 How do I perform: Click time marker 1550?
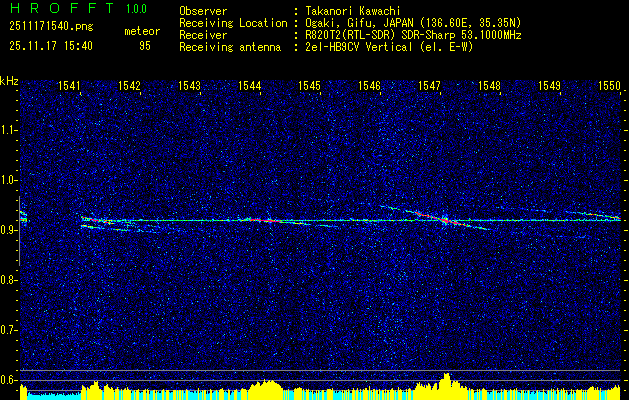coord(610,85)
